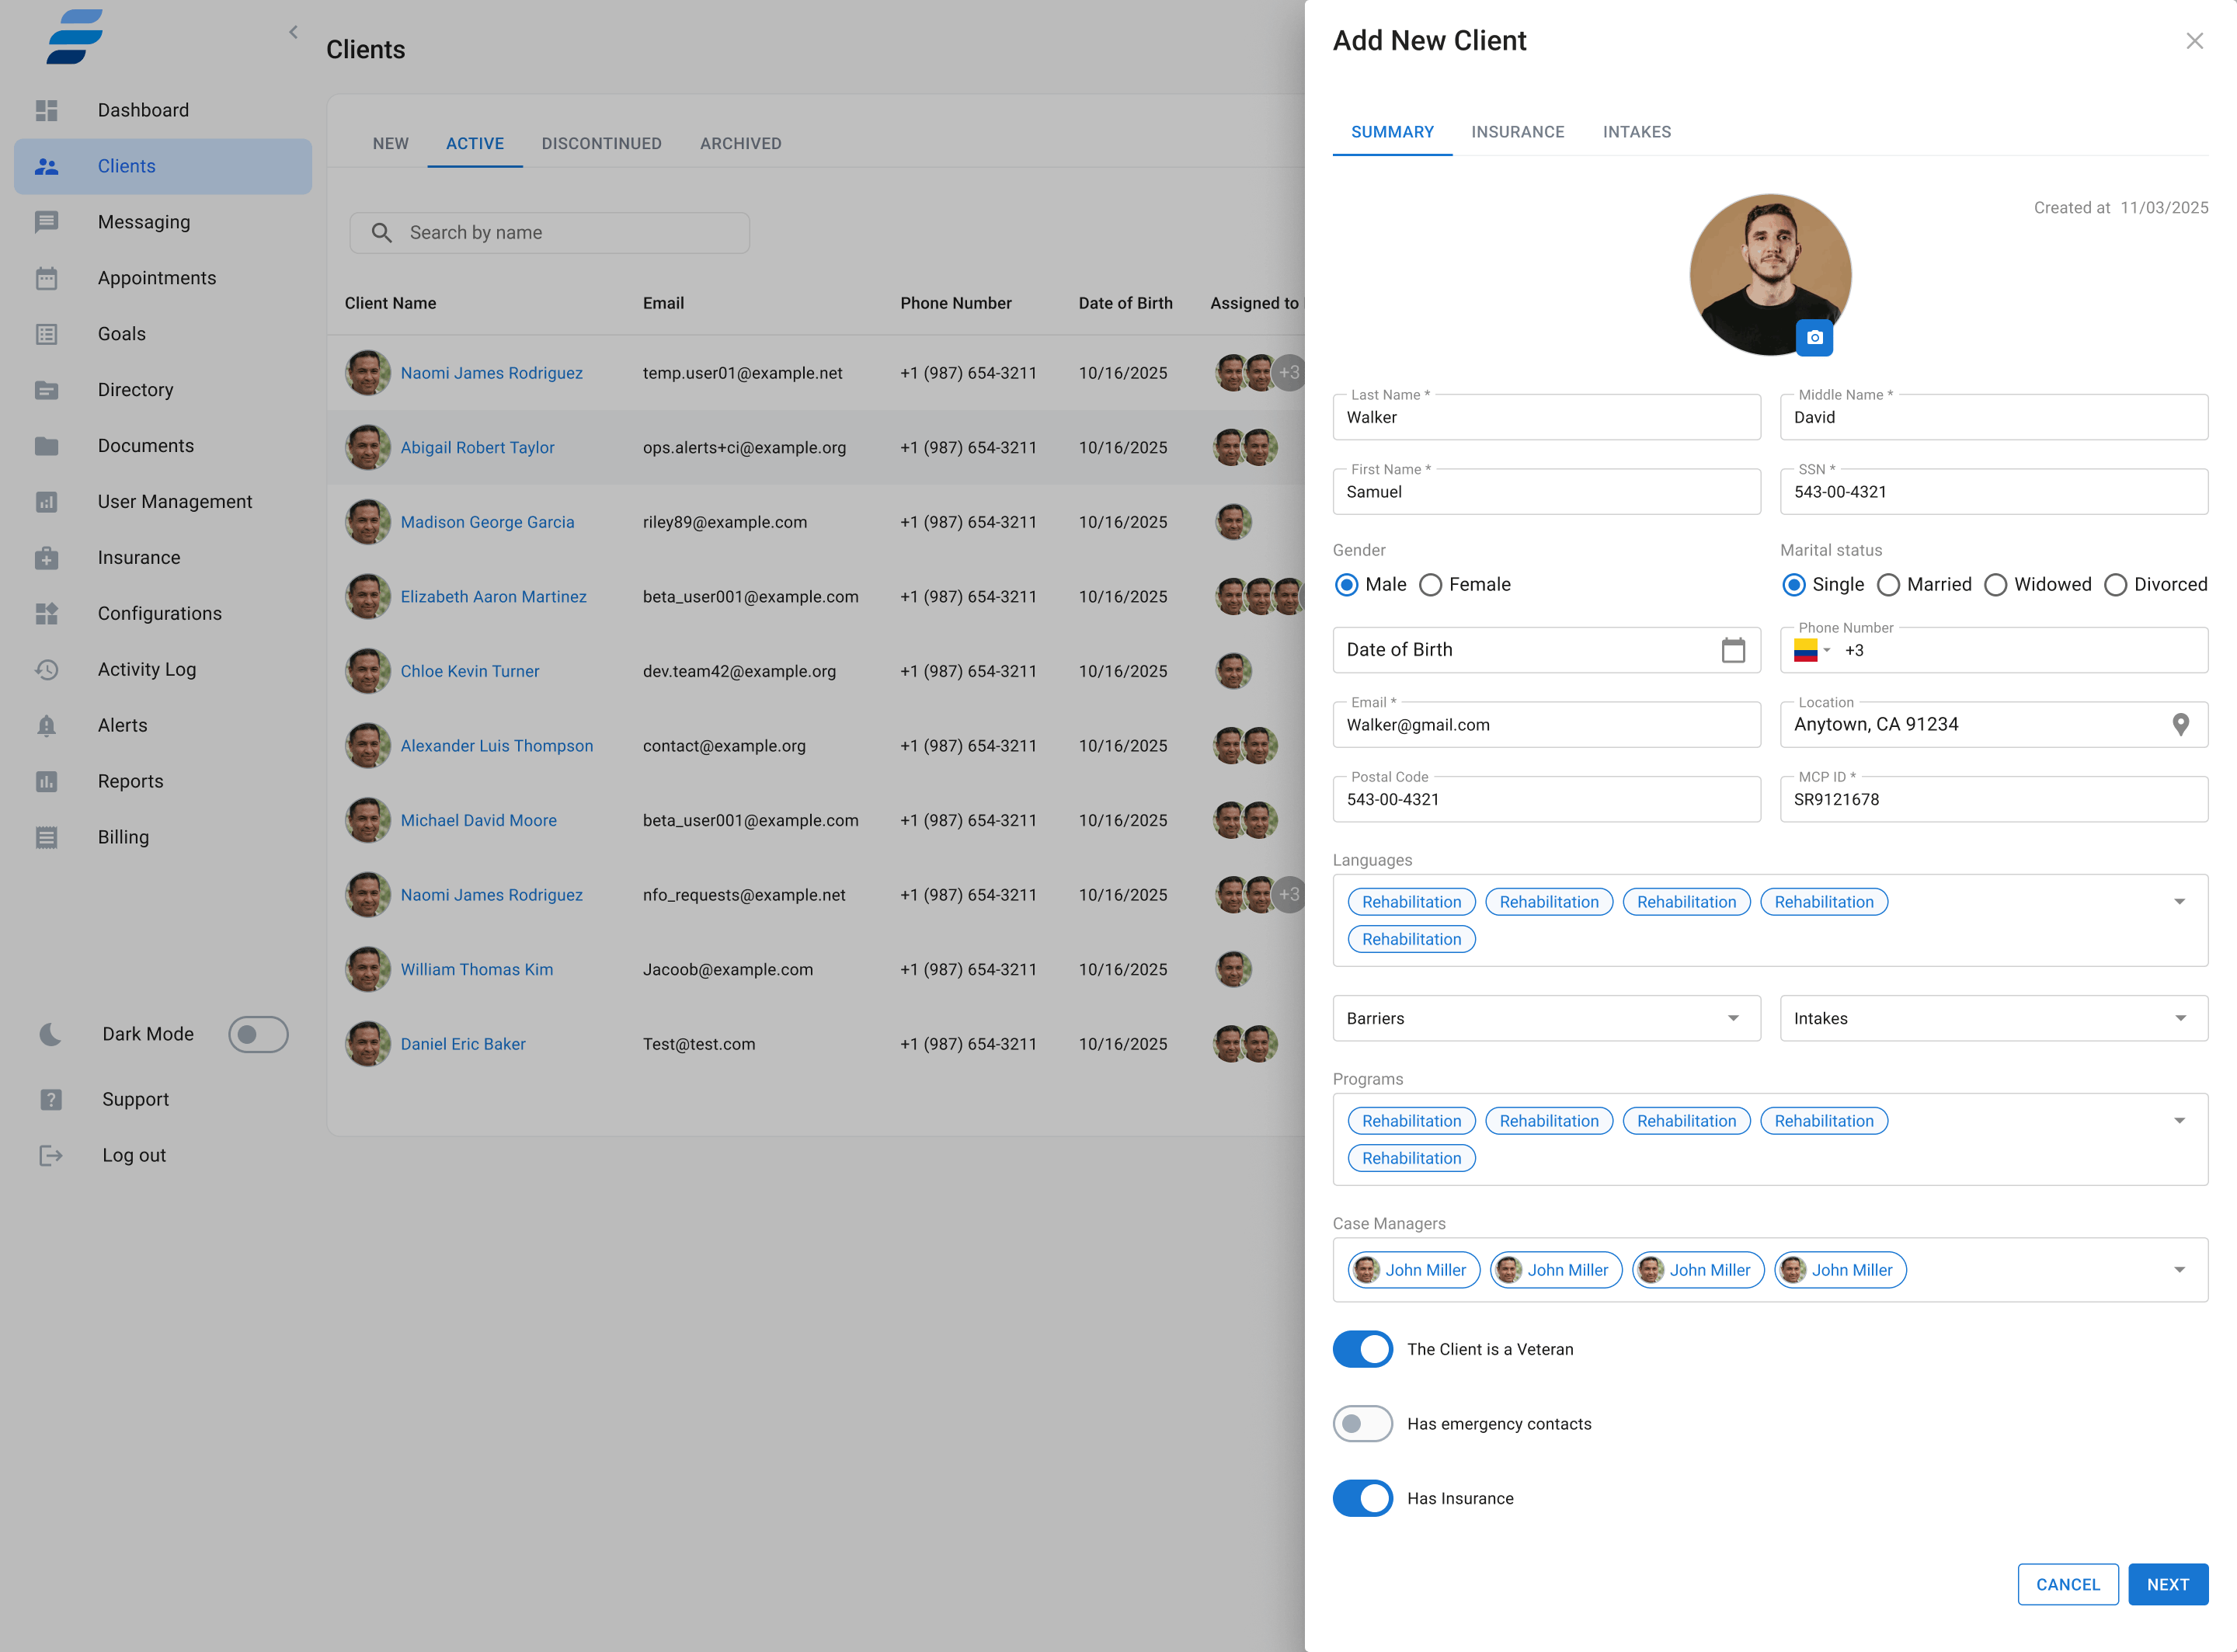Collapse sidebar with the chevron icon
Viewport: 2237px width, 1652px height.
293,32
